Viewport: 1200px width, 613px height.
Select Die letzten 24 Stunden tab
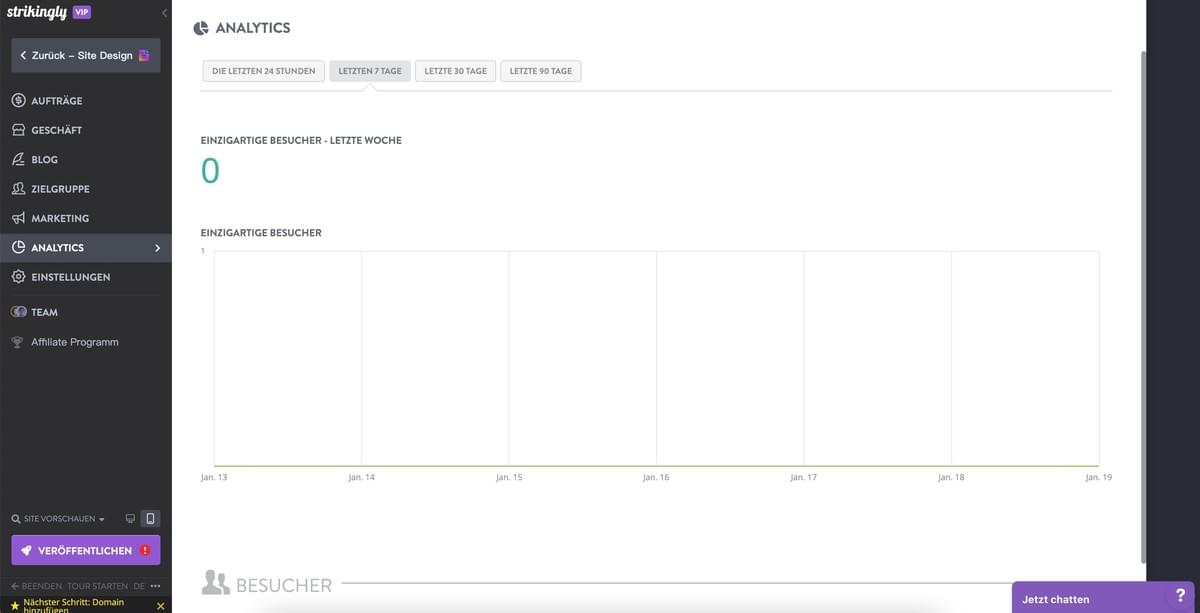pos(263,71)
